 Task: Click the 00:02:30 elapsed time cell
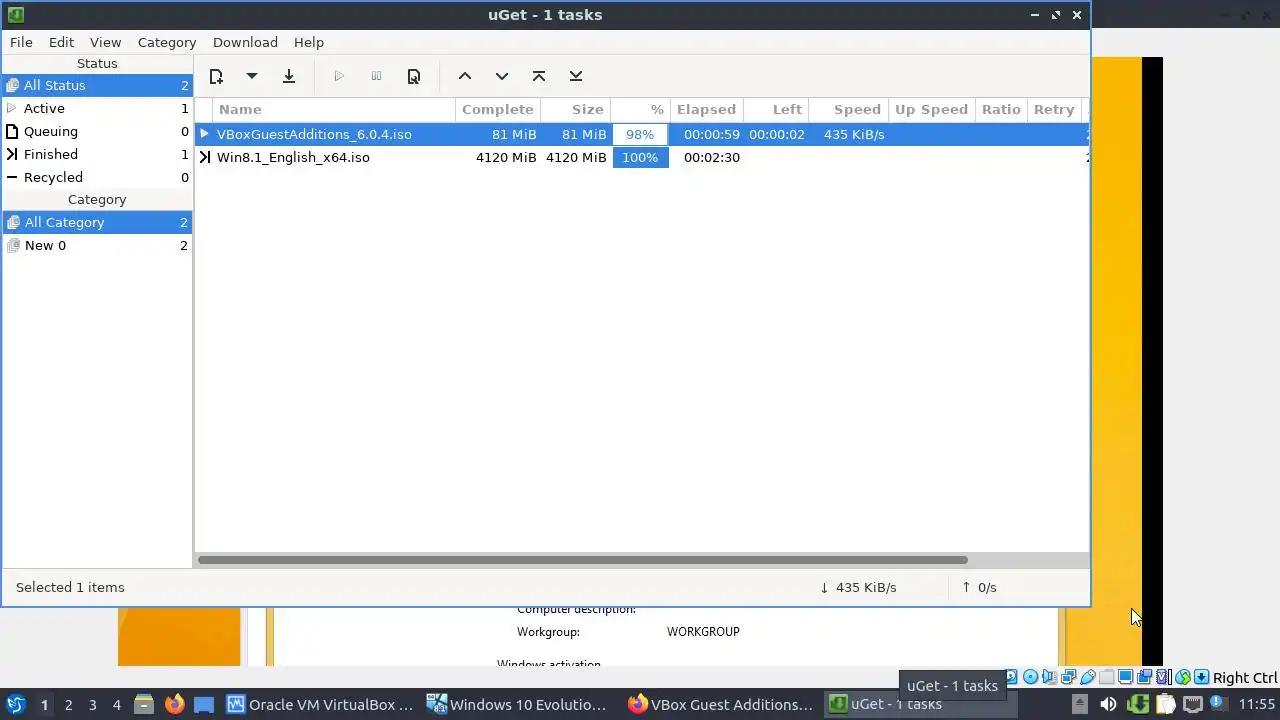tap(712, 157)
